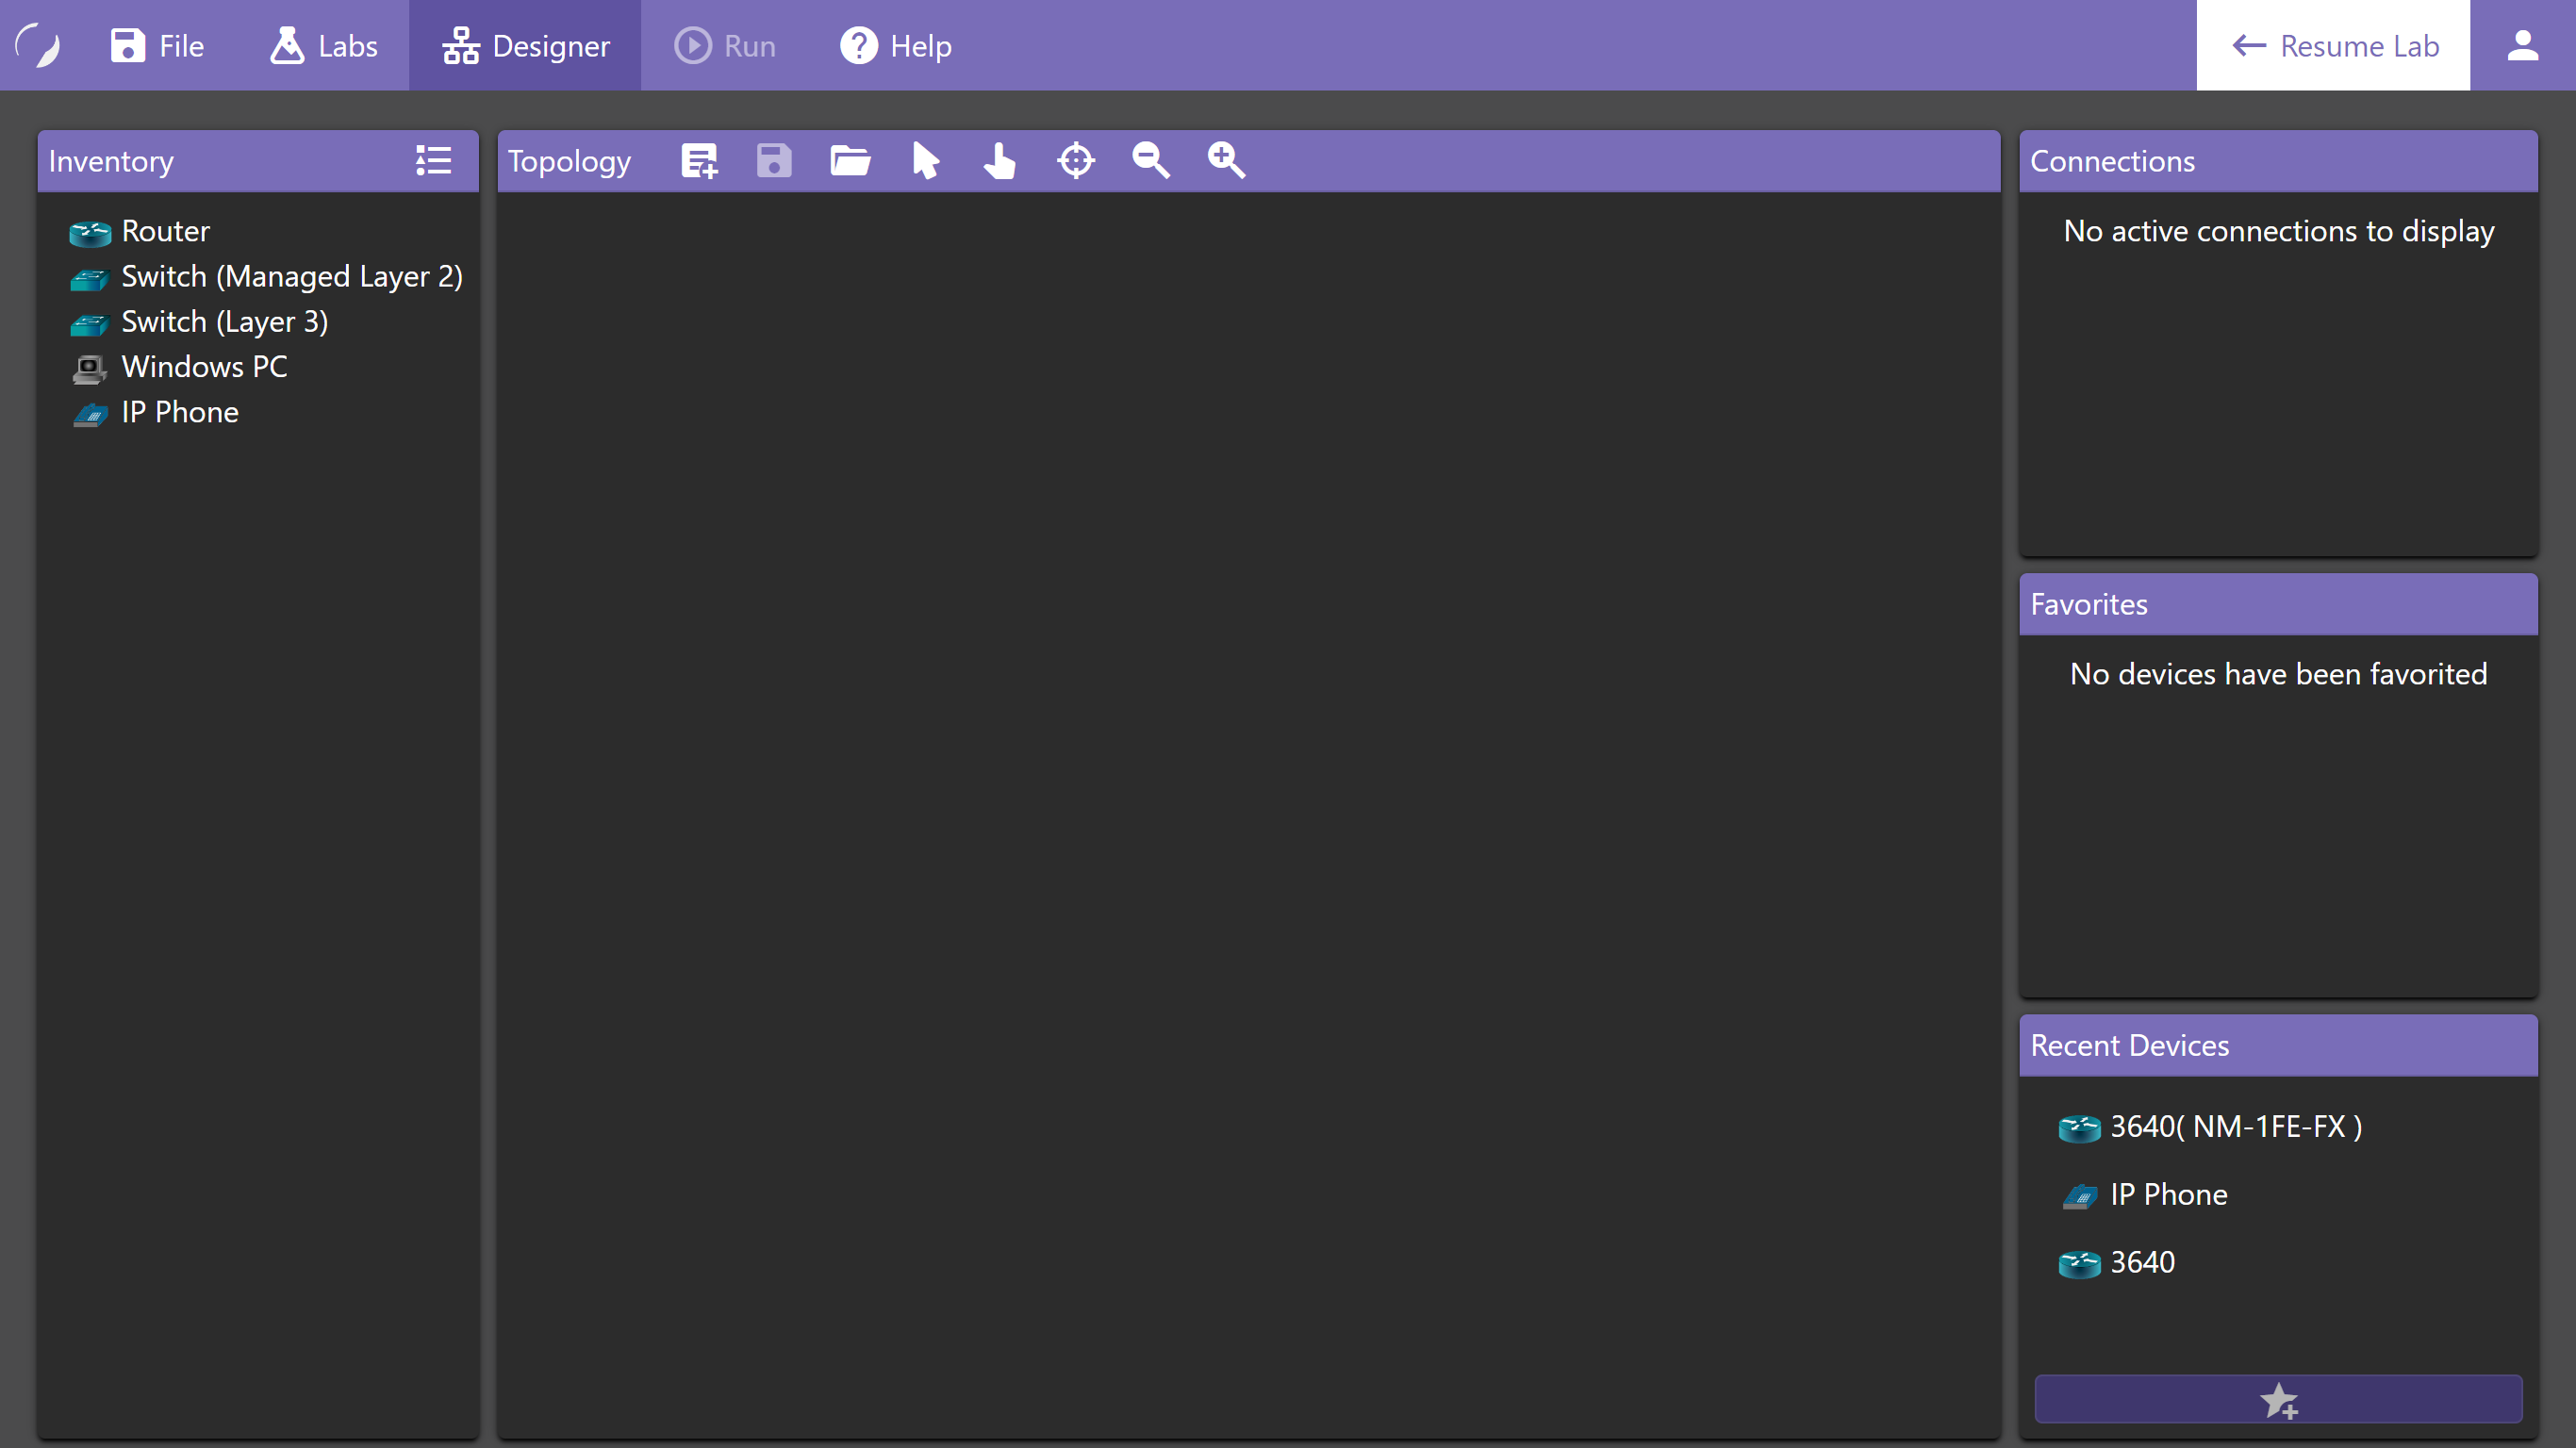
Task: Toggle the Inventory list view icon
Action: click(433, 161)
